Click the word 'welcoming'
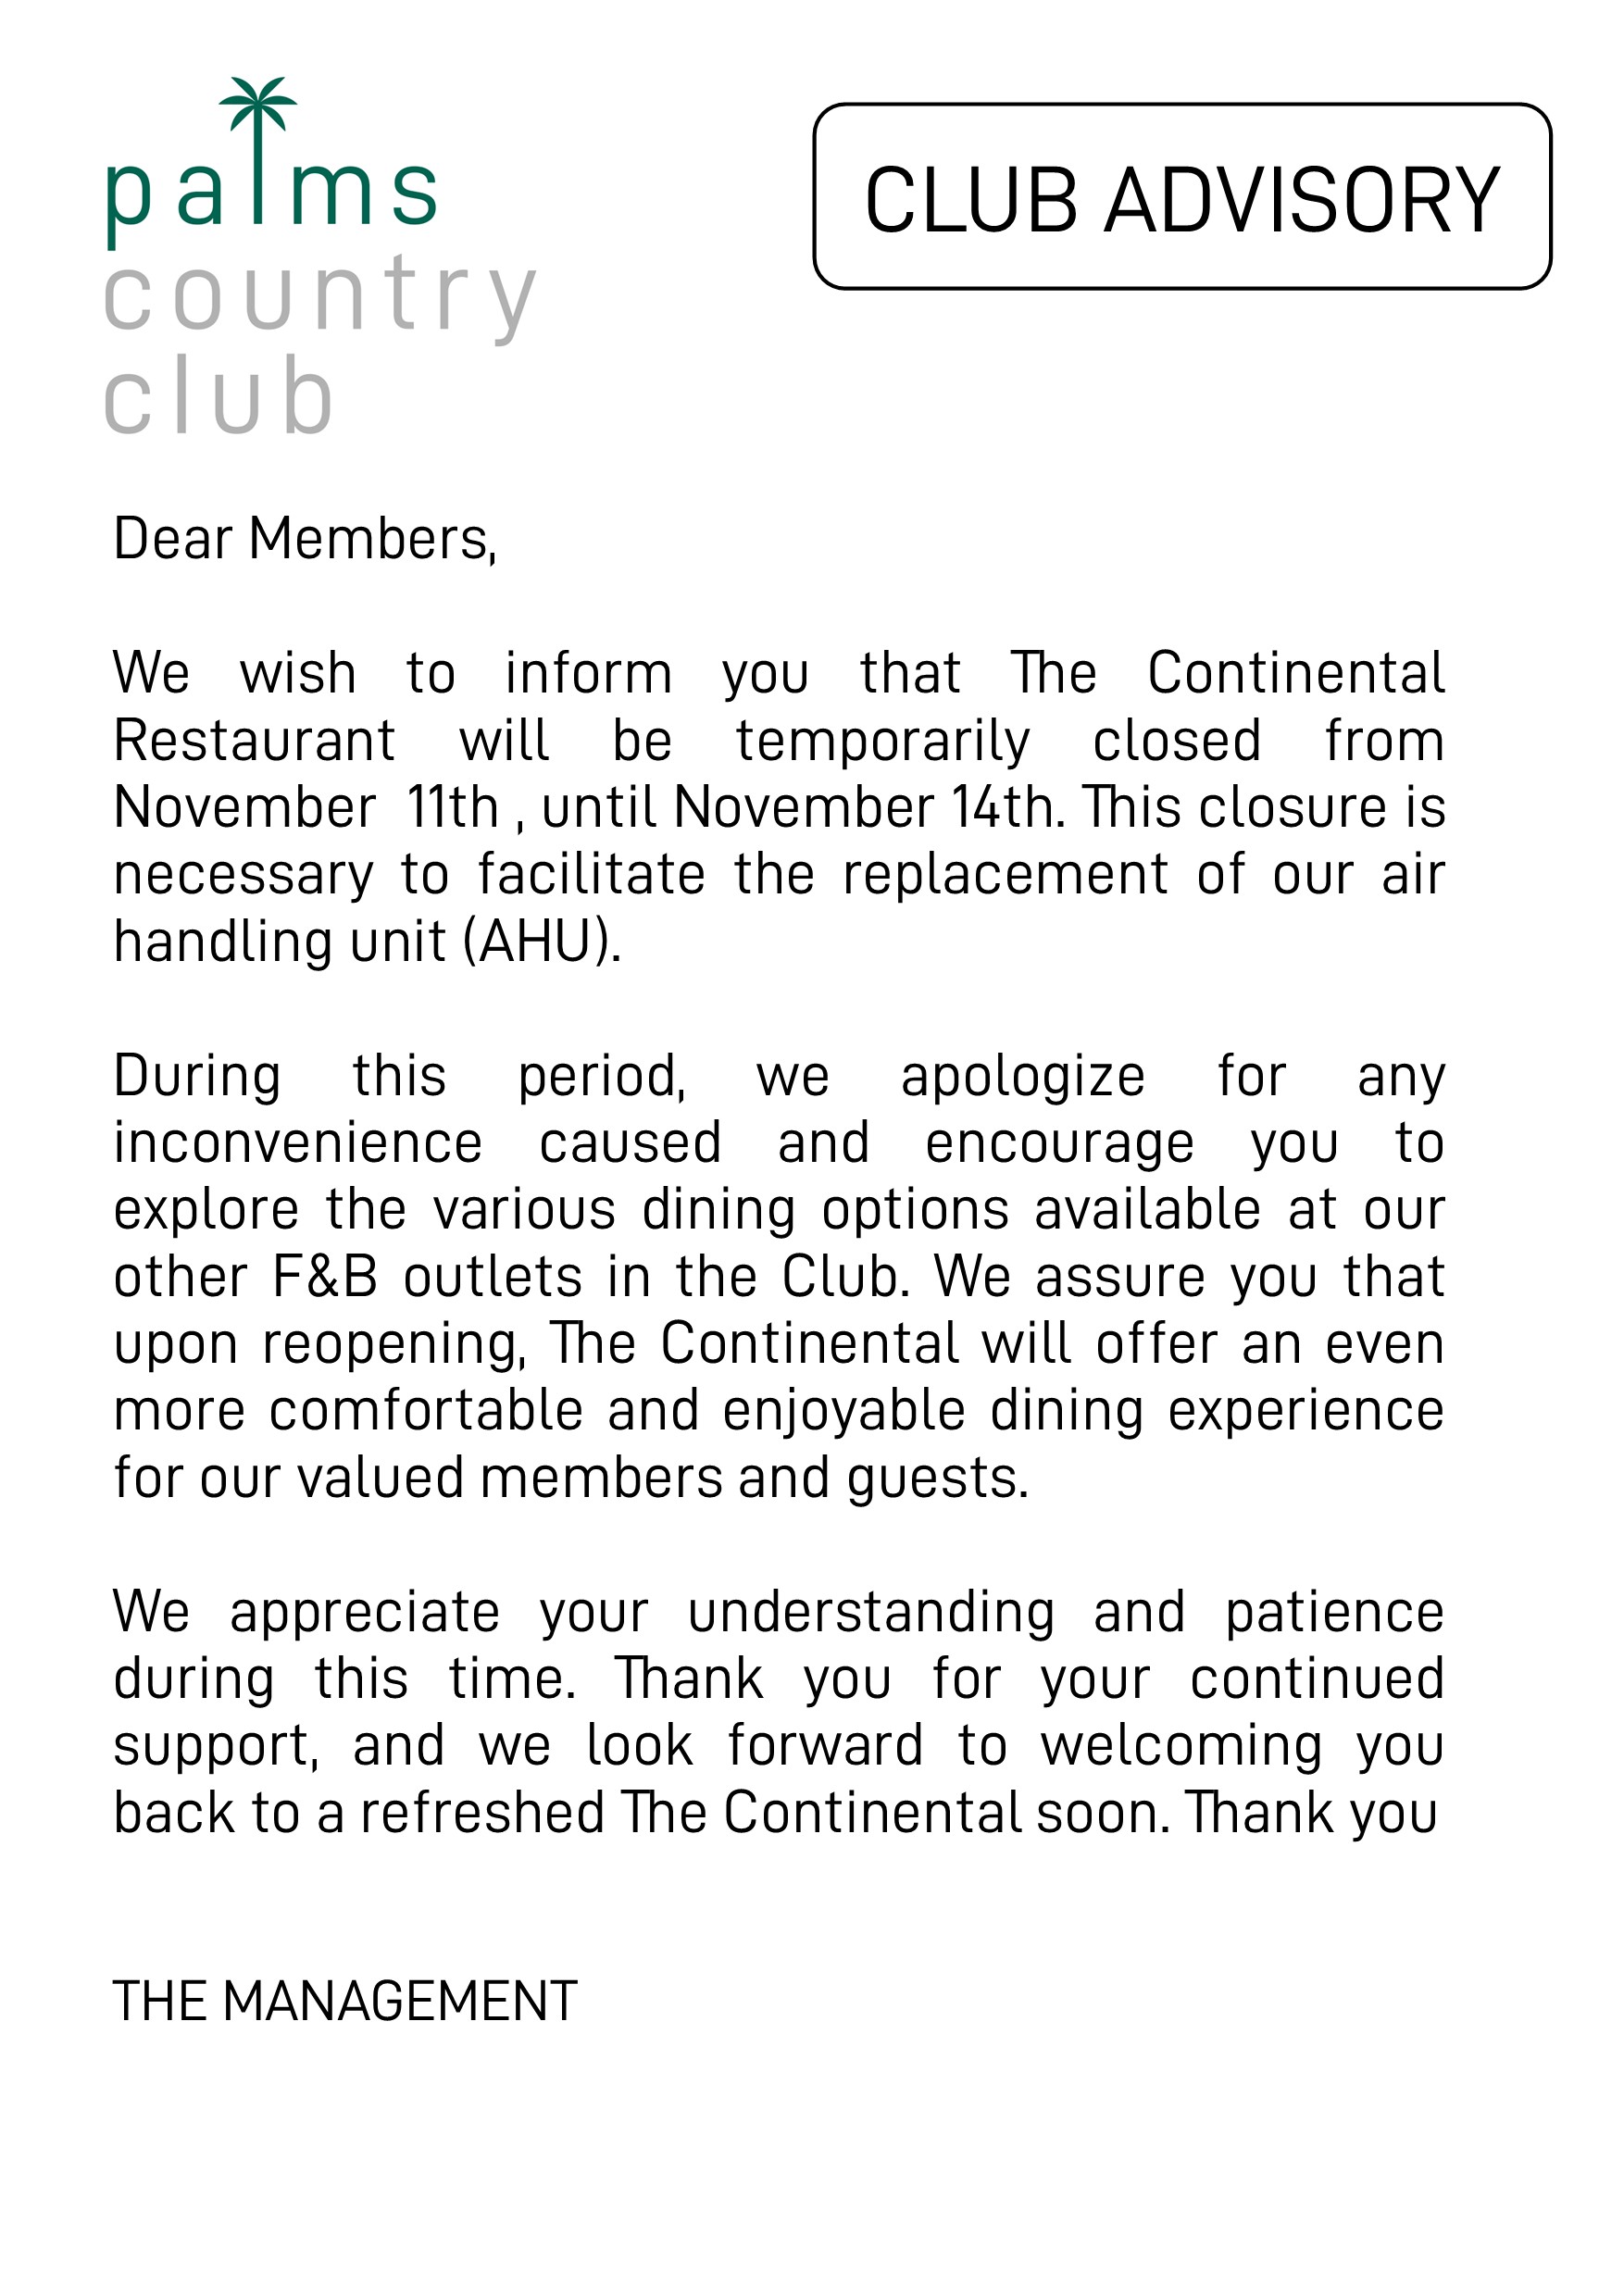Viewport: 1624px width, 2296px height. 1181,1748
